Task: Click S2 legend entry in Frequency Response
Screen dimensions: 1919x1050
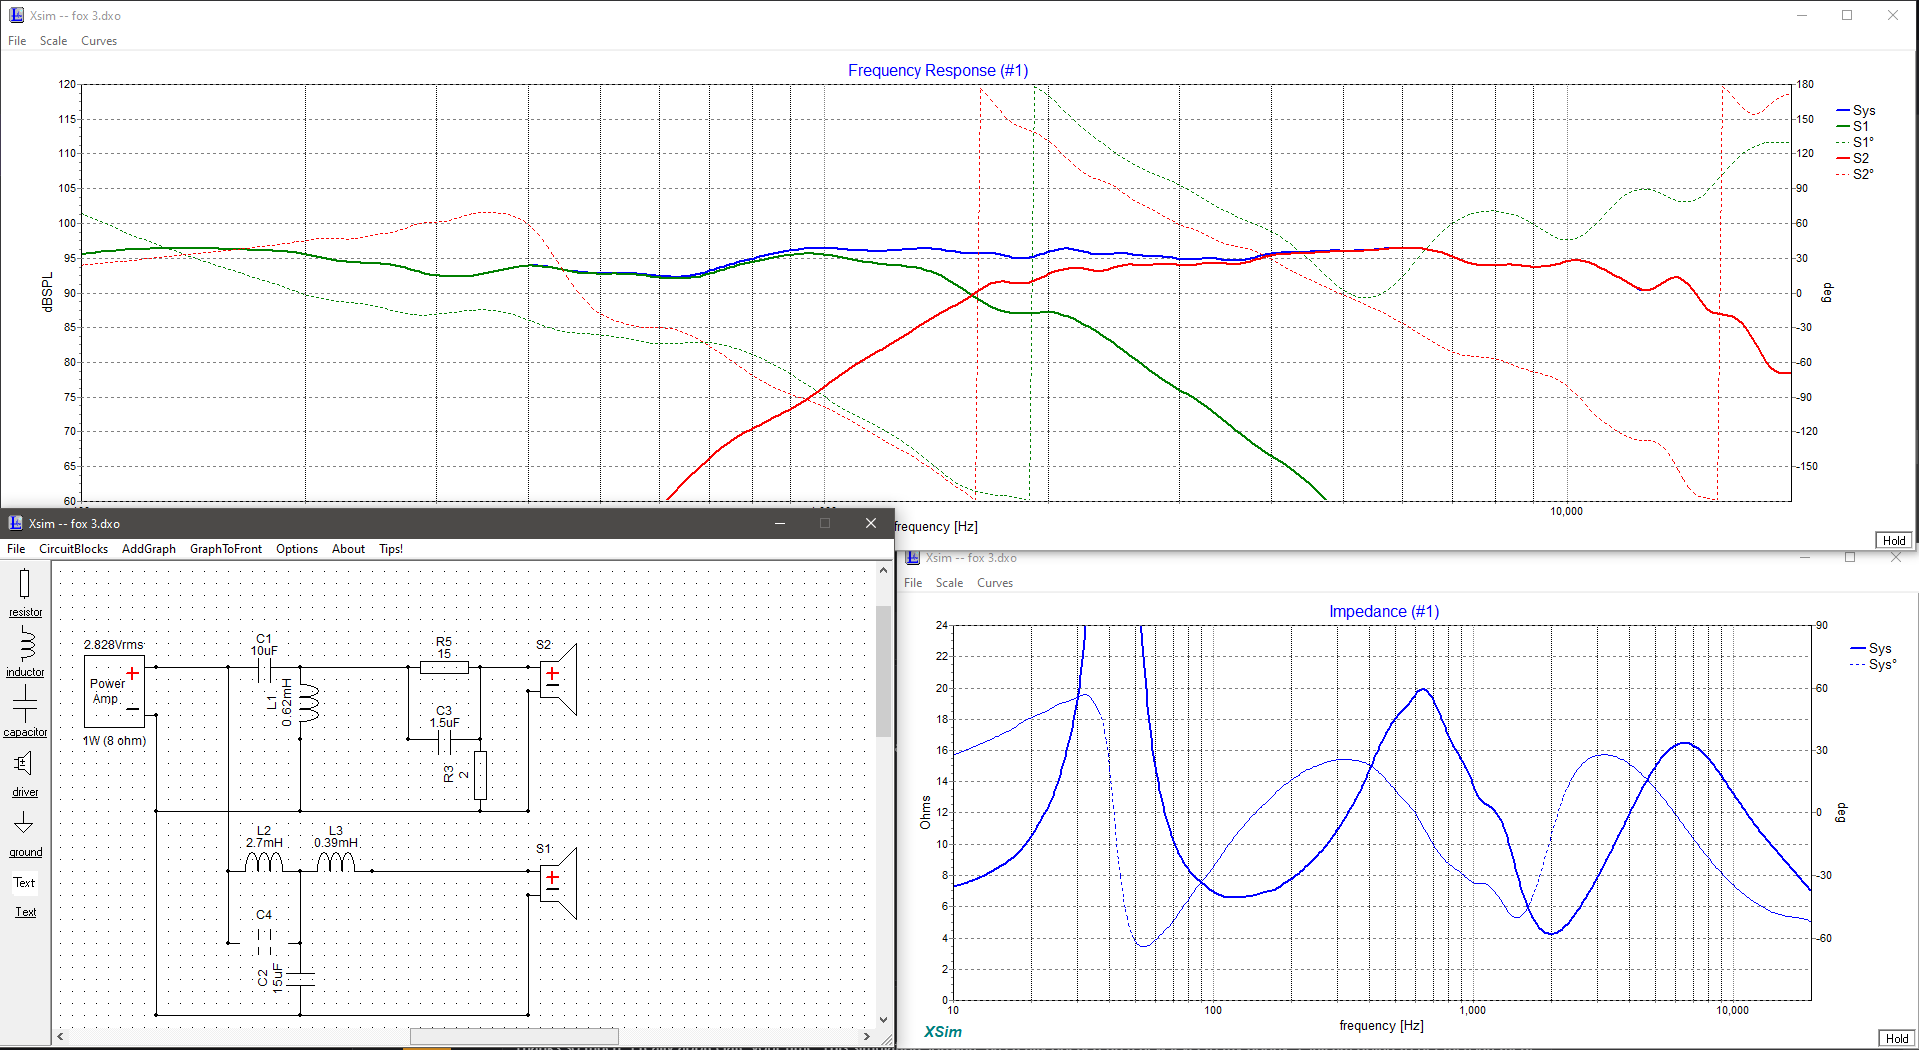Action: (x=1853, y=158)
